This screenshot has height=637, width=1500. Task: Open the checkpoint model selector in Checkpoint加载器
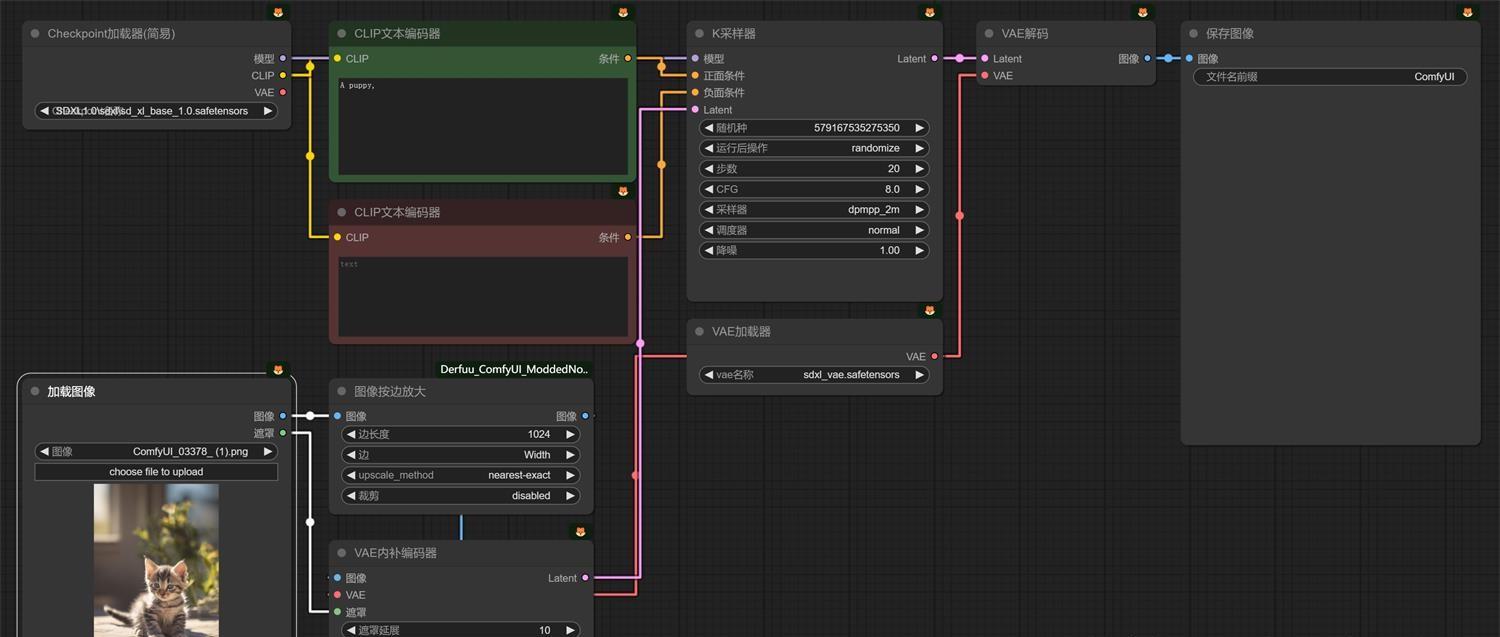156,111
